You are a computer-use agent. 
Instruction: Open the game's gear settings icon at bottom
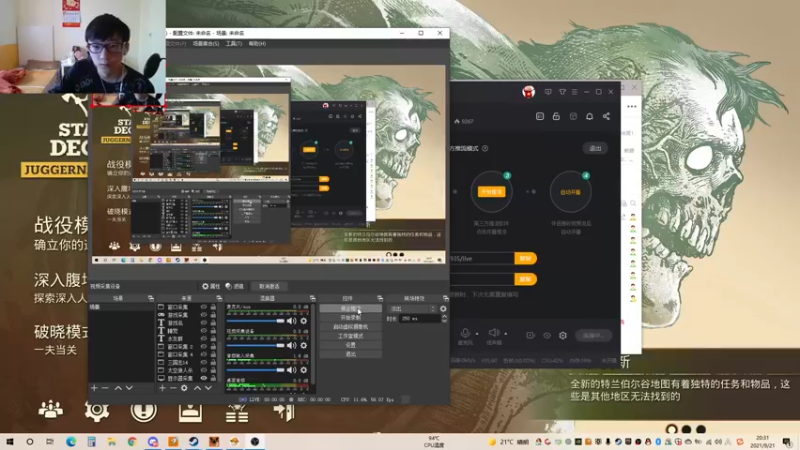tap(97, 411)
